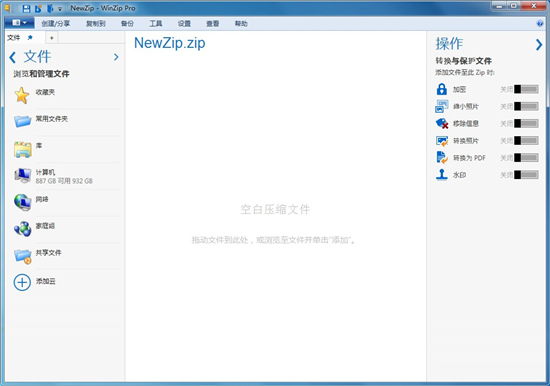This screenshot has height=386, width=550.
Task: Open the 查看 ribbon tab
Action: click(x=213, y=24)
